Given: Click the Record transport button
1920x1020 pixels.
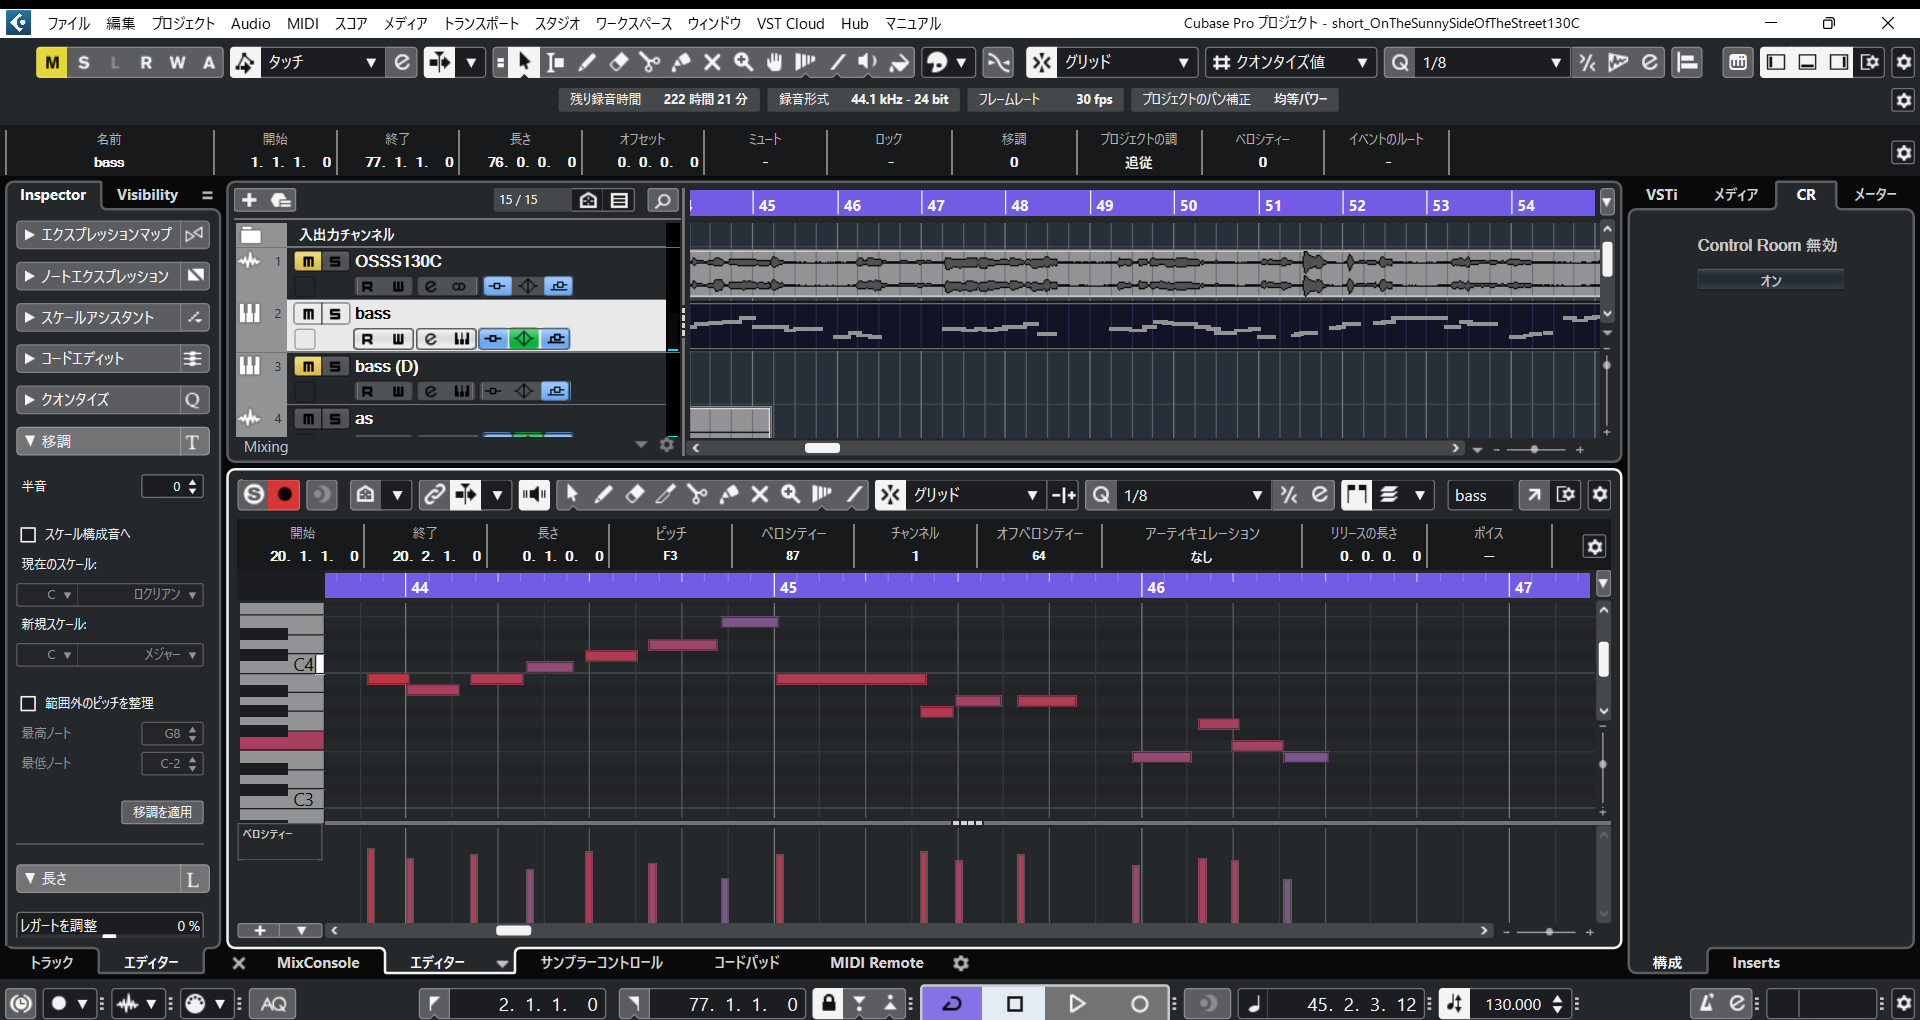Looking at the screenshot, I should click(x=1139, y=1003).
